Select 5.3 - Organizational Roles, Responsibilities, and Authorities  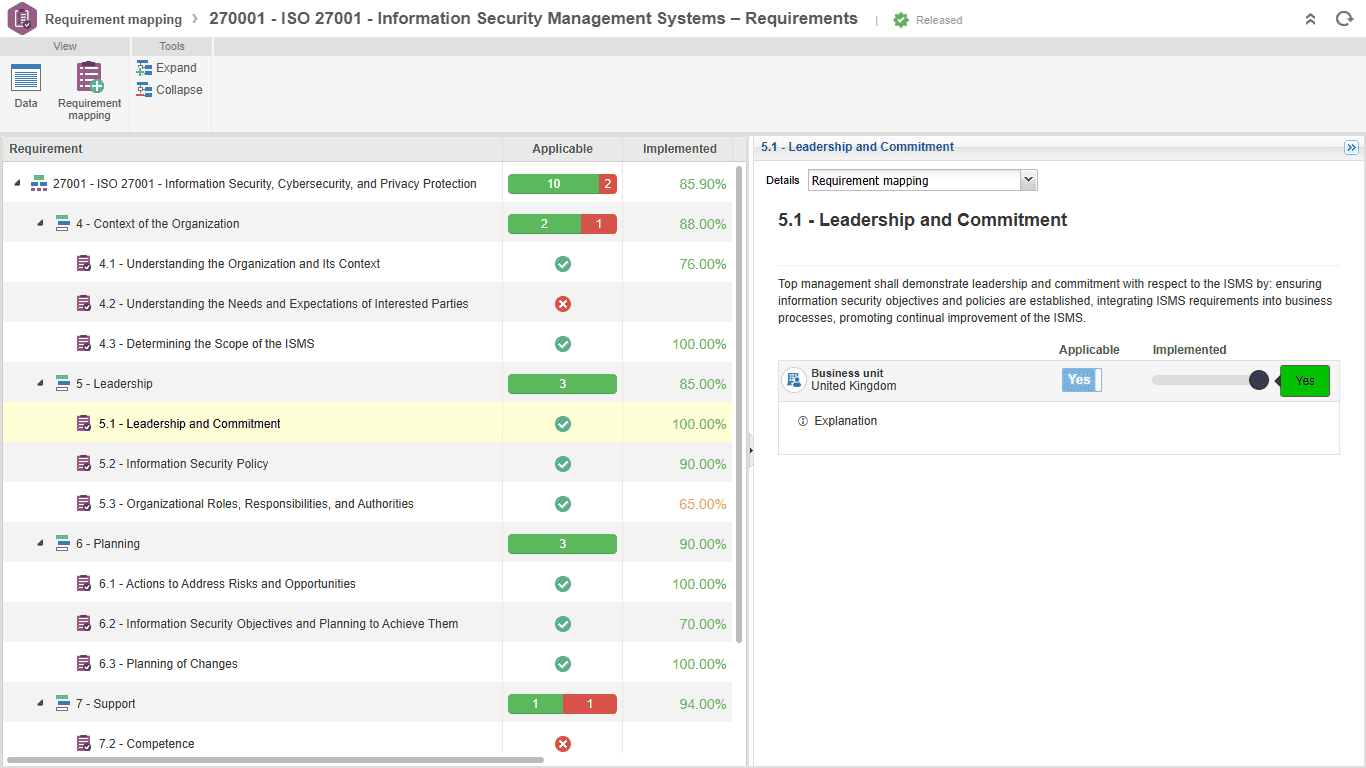click(x=368, y=504)
